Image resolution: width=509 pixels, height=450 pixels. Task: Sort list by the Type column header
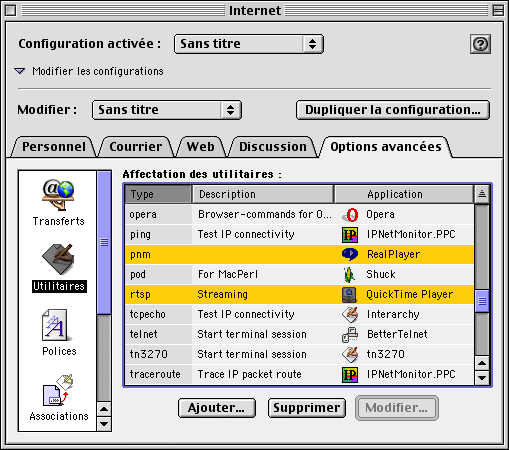pos(158,194)
